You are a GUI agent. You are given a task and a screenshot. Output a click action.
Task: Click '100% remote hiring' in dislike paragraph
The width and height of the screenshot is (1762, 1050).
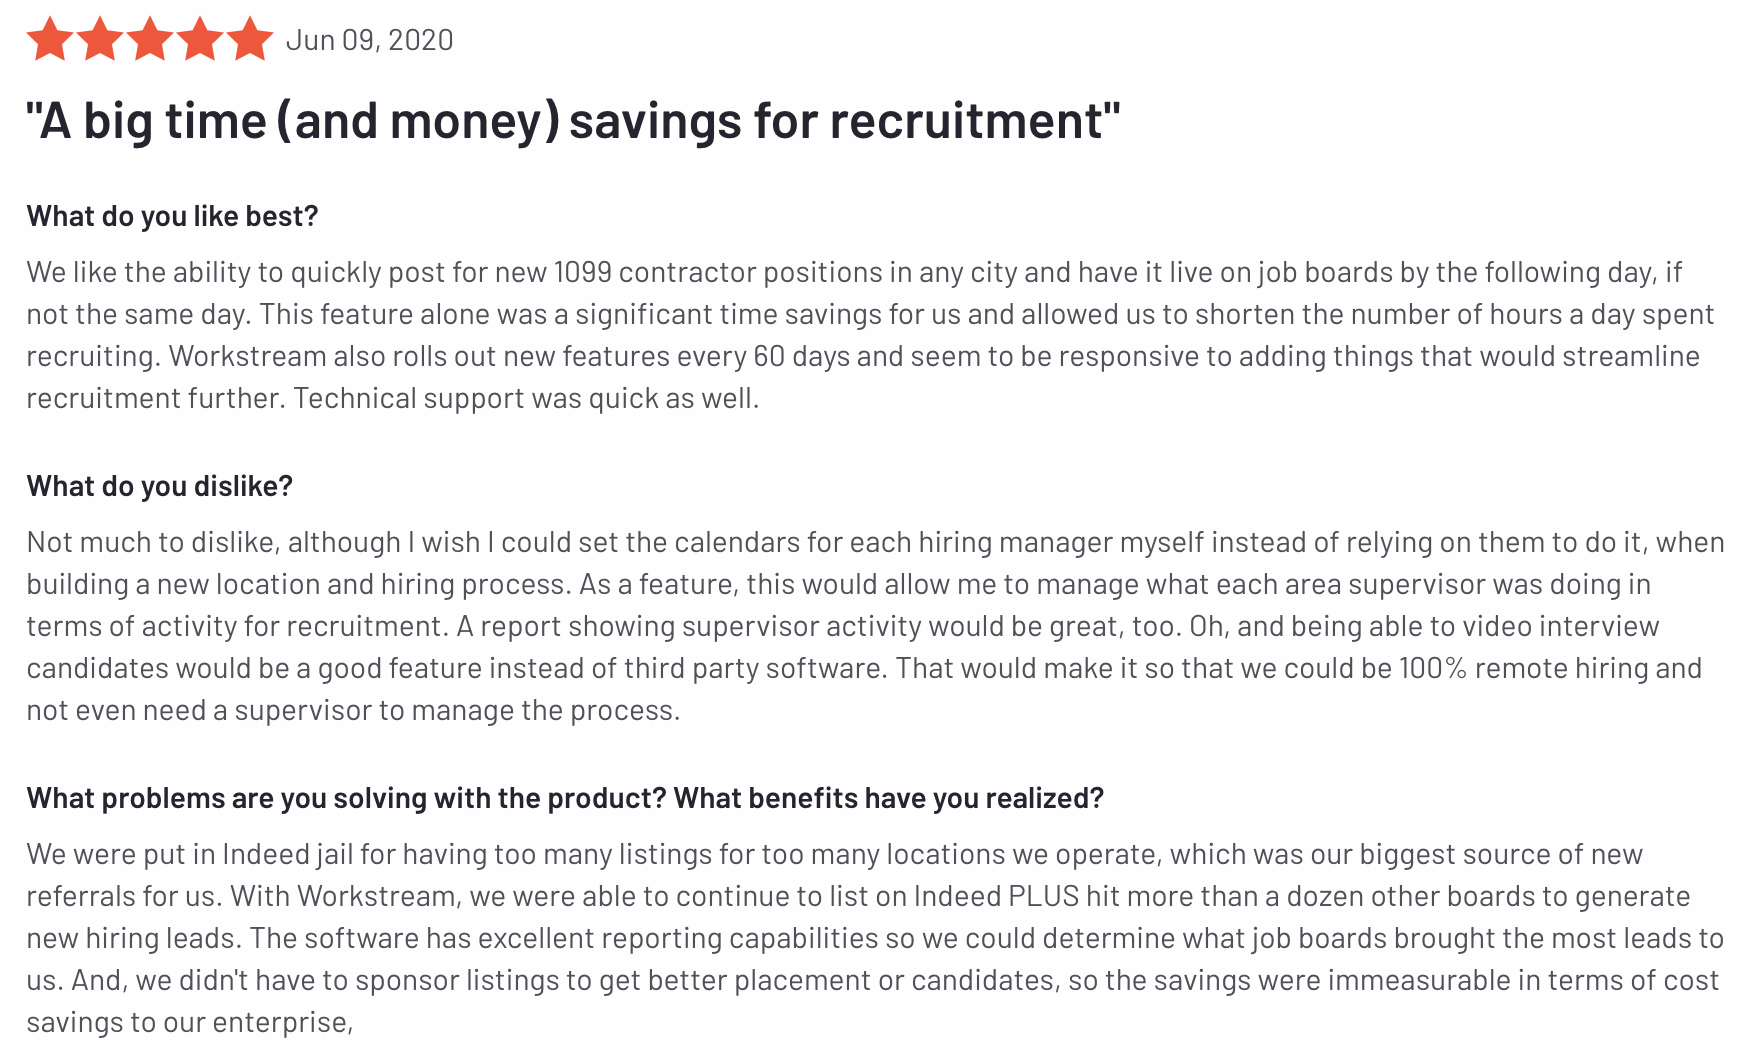click(1551, 668)
